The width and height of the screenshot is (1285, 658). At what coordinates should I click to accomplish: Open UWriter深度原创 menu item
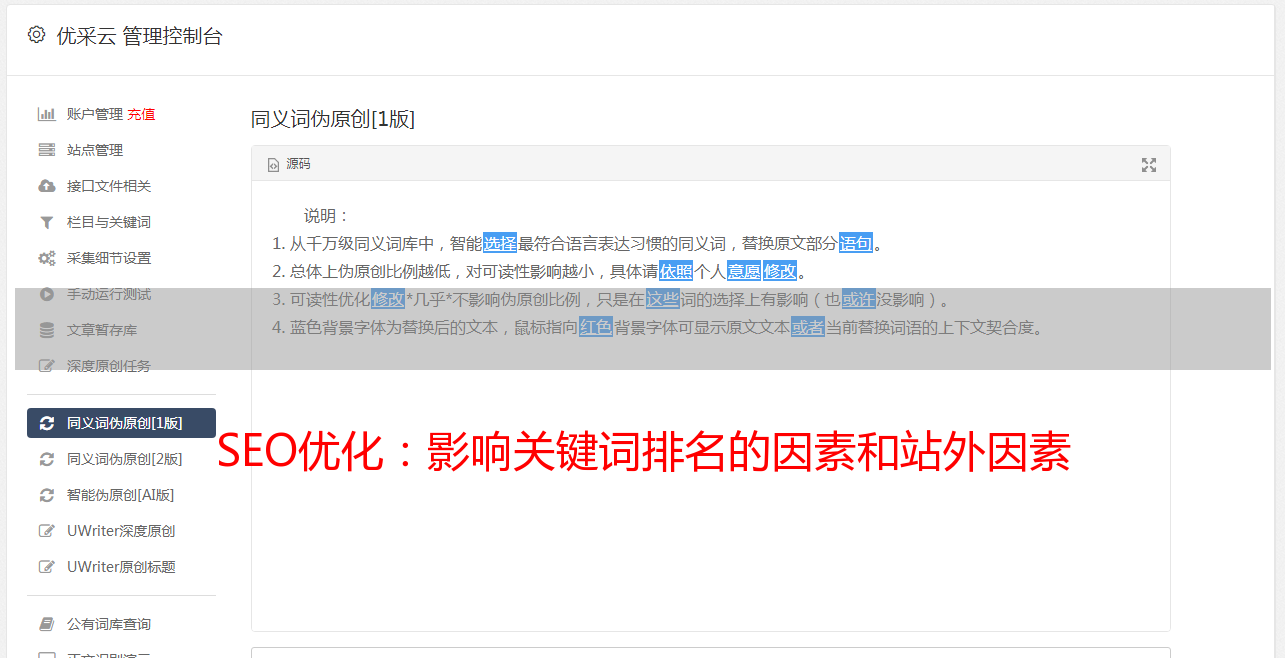[121, 531]
